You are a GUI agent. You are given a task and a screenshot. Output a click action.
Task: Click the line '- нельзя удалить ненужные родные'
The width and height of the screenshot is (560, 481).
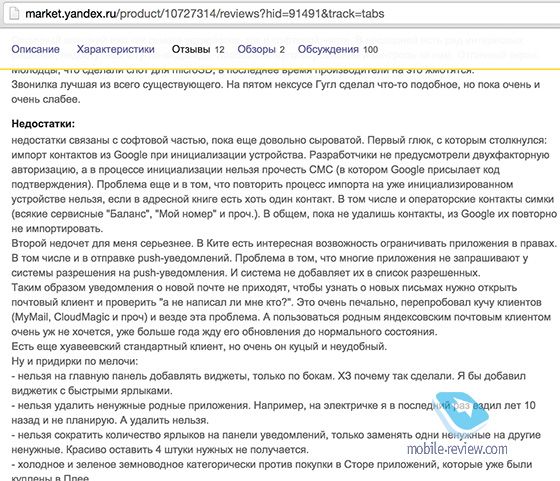[274, 405]
